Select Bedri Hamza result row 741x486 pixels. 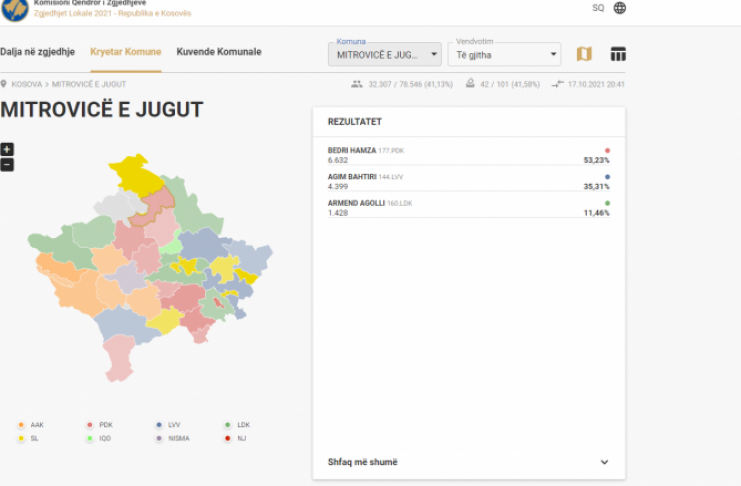[x=468, y=155]
